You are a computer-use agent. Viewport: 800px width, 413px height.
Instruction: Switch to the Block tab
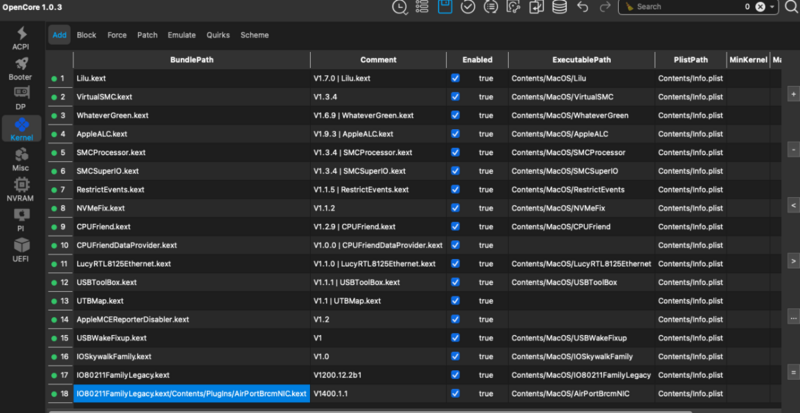coord(86,35)
